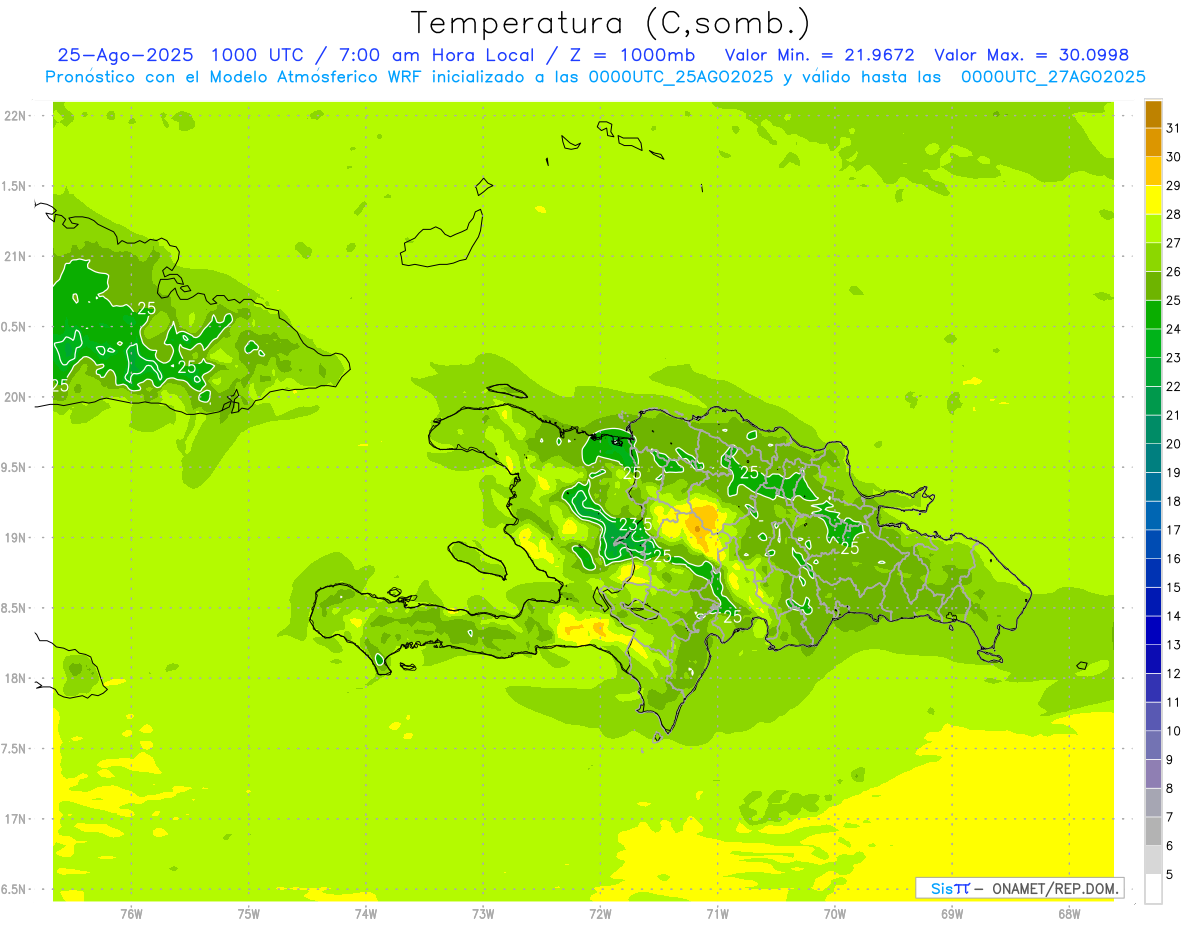Click the yellow legend swatch between 28 and 29
This screenshot has width=1200, height=927.
tap(1153, 200)
